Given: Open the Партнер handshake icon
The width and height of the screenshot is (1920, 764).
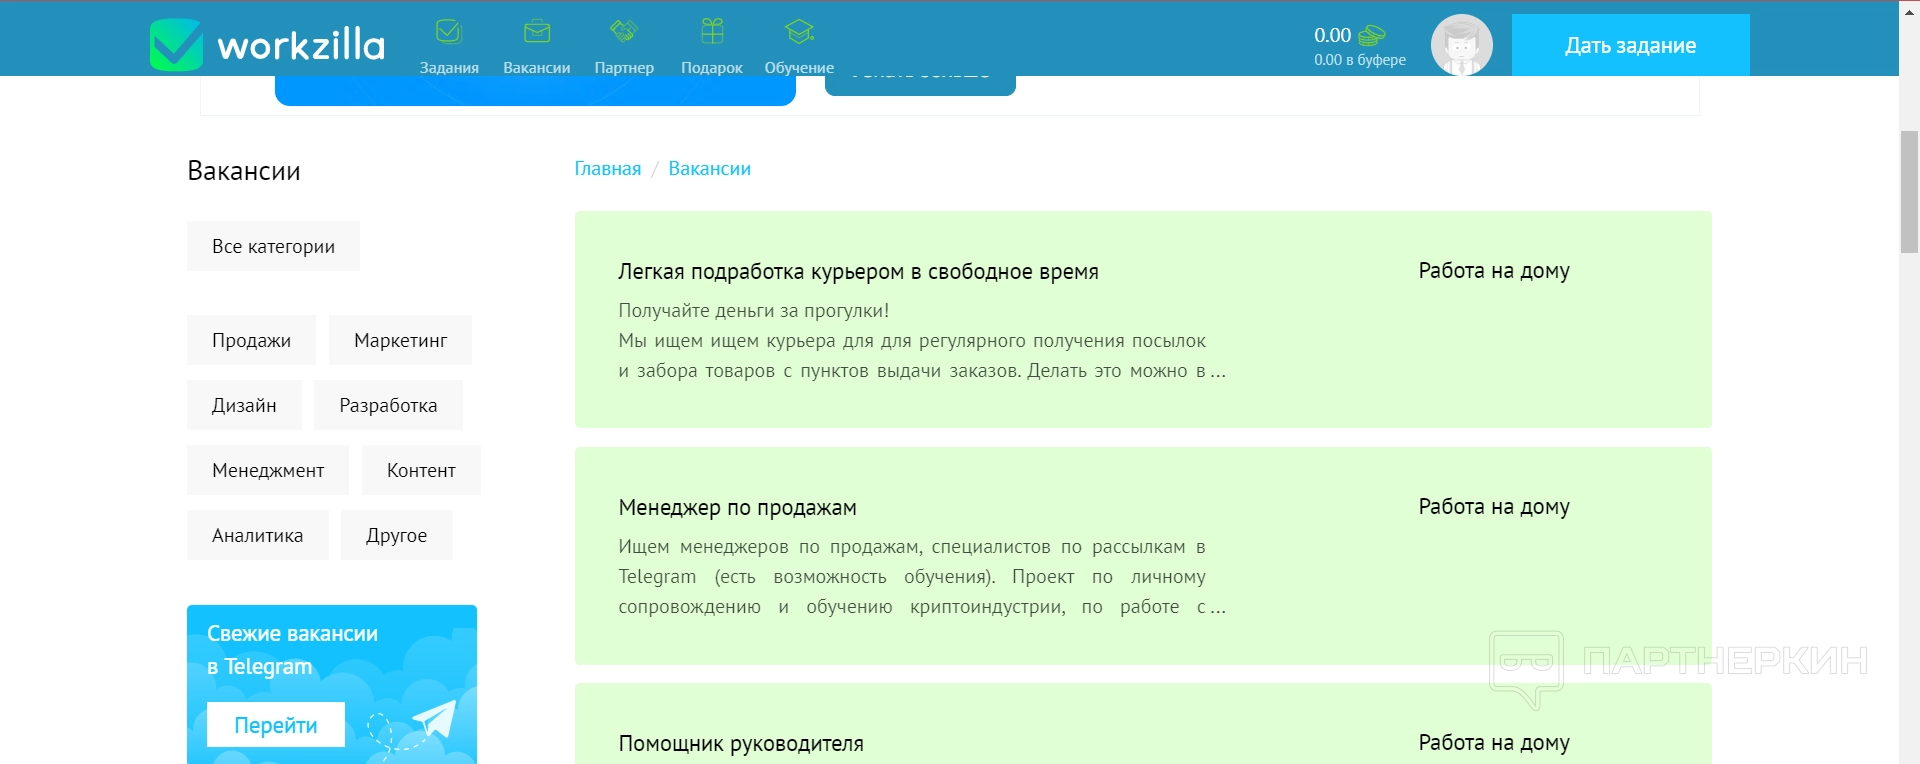Looking at the screenshot, I should 624,32.
